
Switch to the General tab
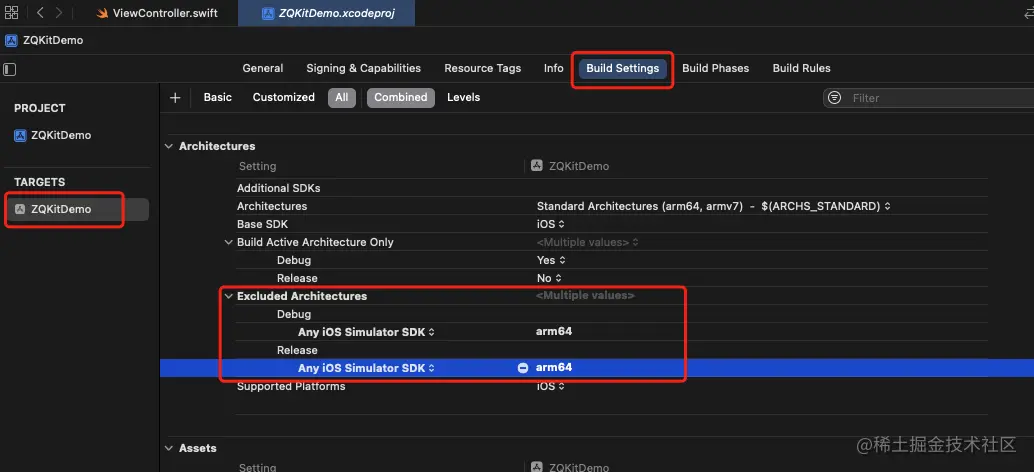tap(262, 68)
